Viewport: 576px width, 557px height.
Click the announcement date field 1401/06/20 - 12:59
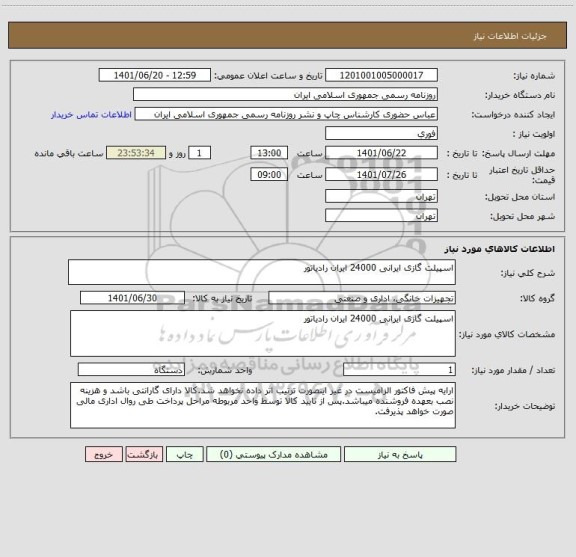[x=155, y=75]
